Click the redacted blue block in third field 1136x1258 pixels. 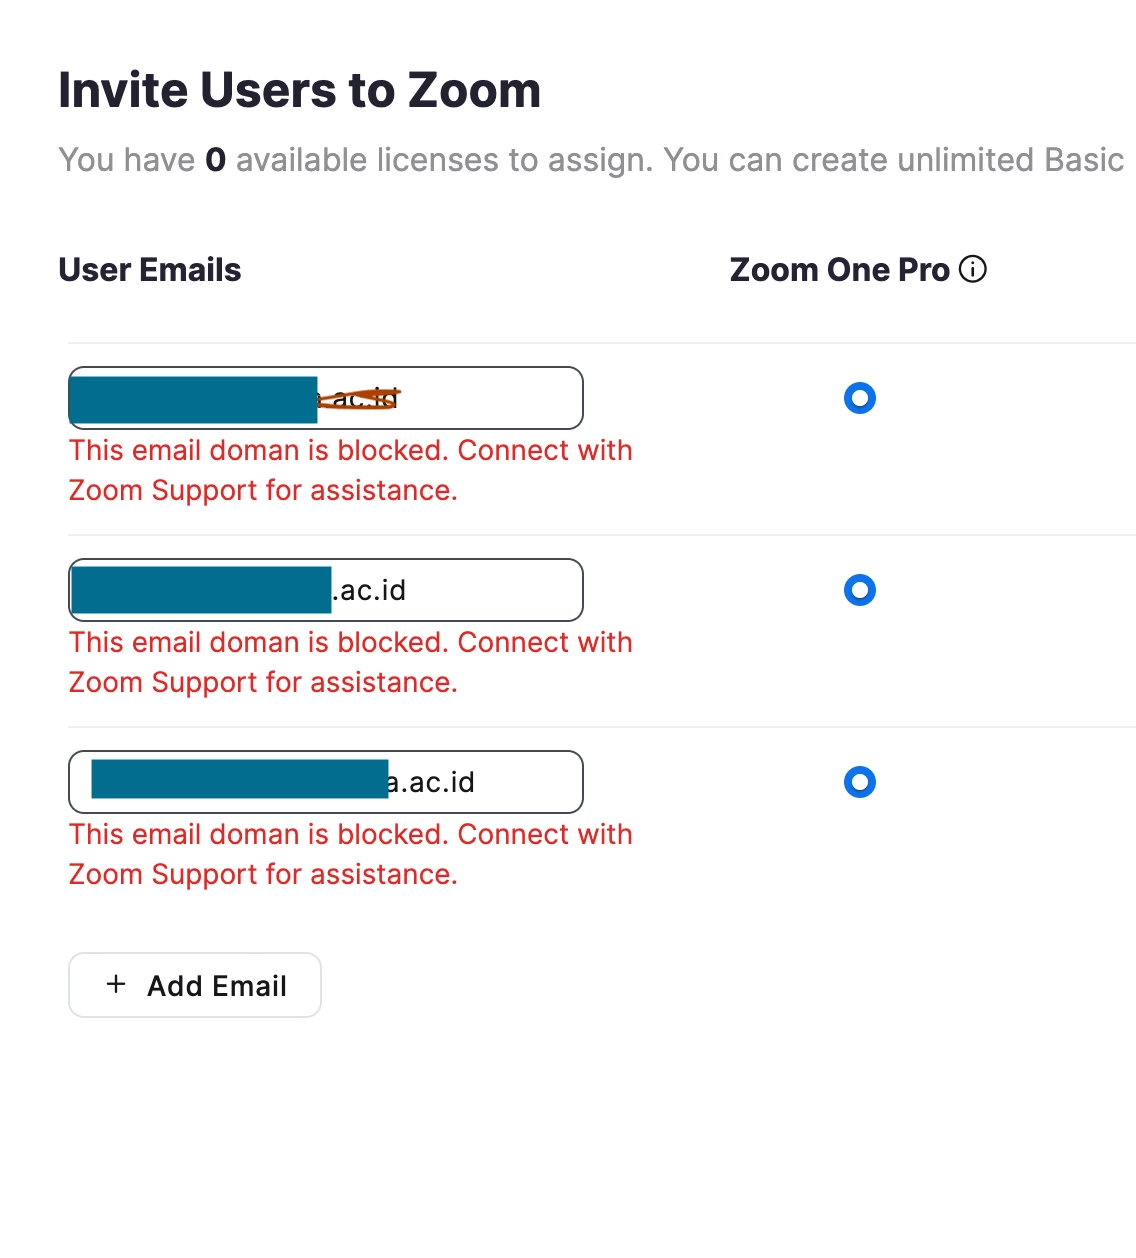click(240, 779)
